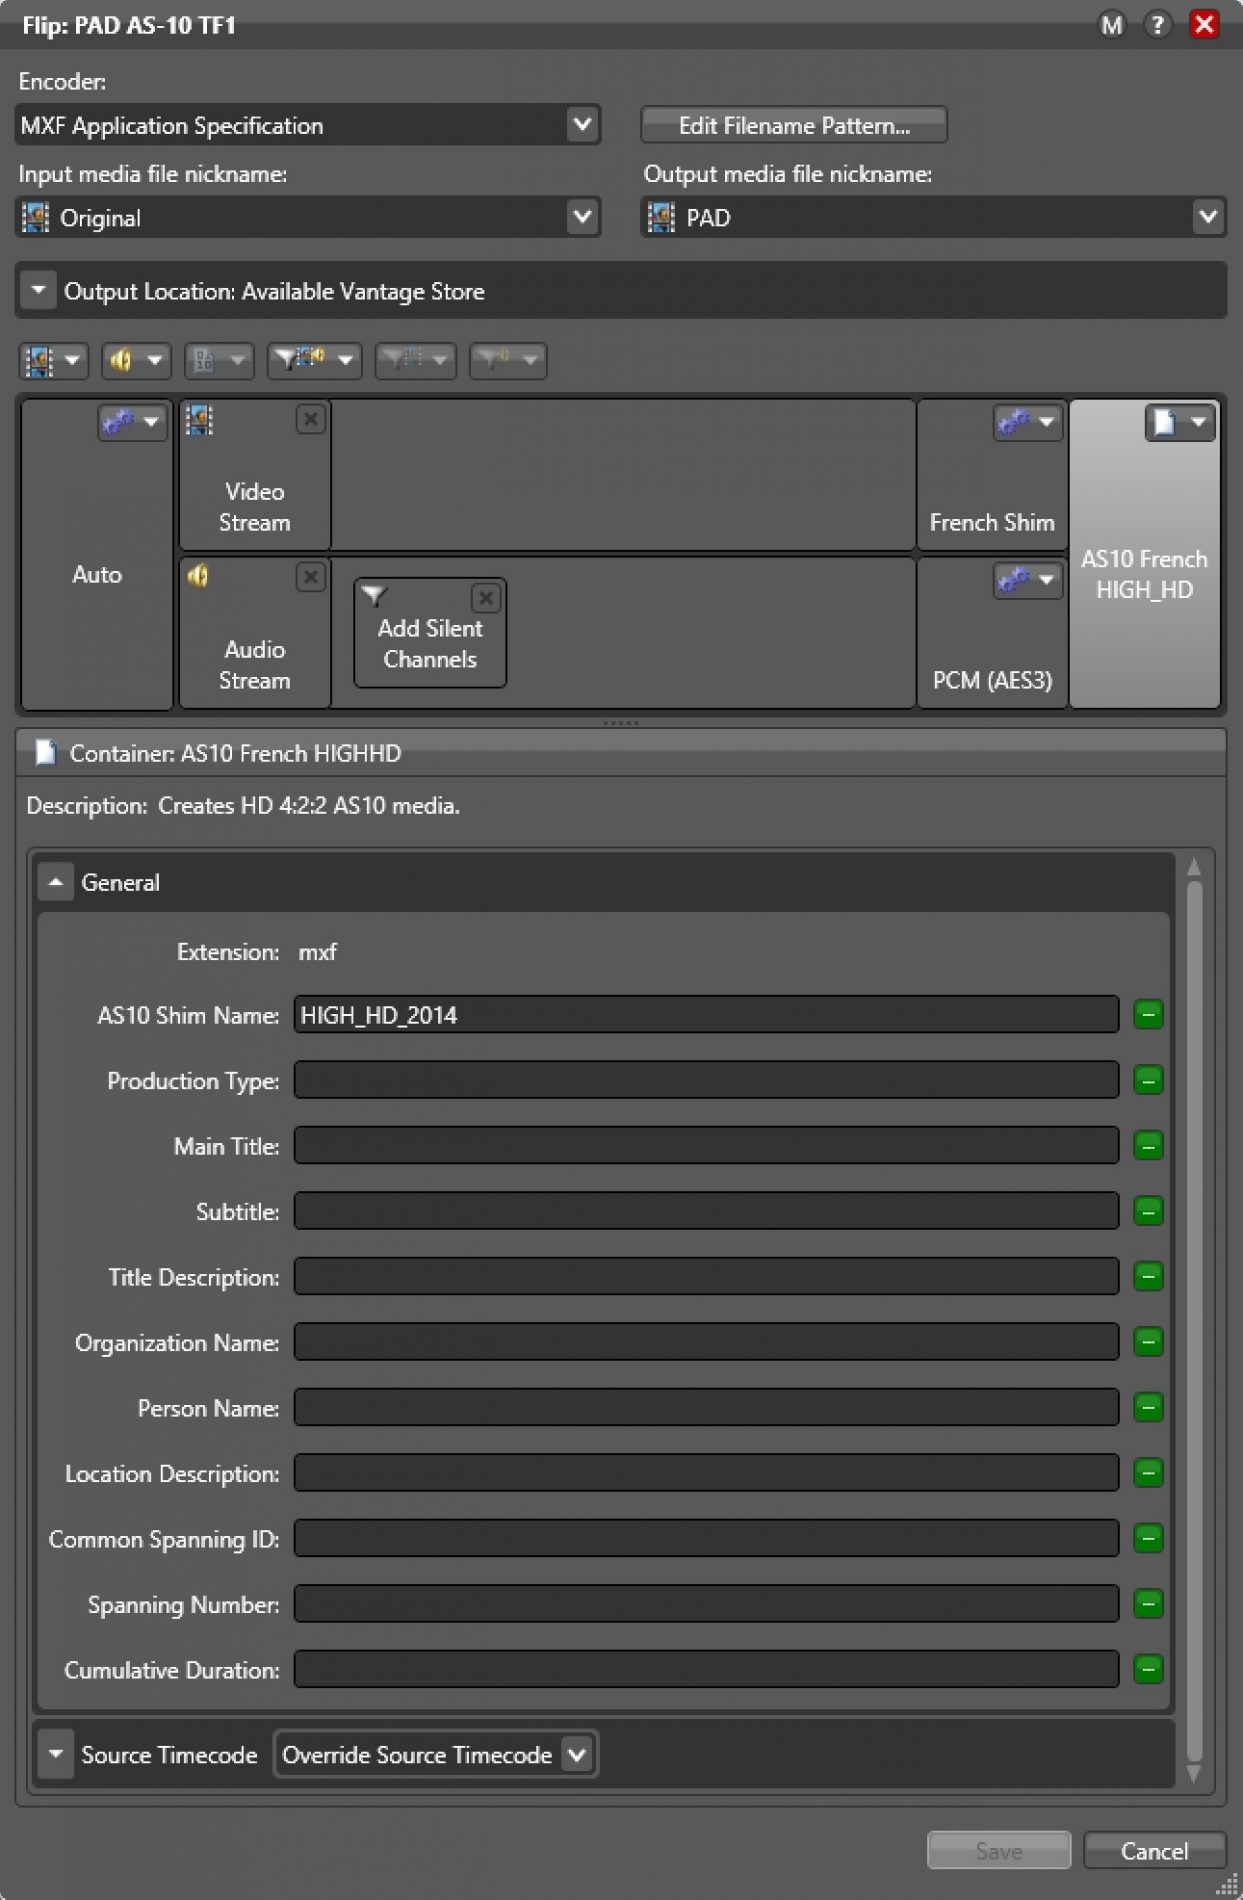Open the French Shim codec gear menu
This screenshot has height=1900, width=1243.
pyautogui.click(x=1027, y=422)
